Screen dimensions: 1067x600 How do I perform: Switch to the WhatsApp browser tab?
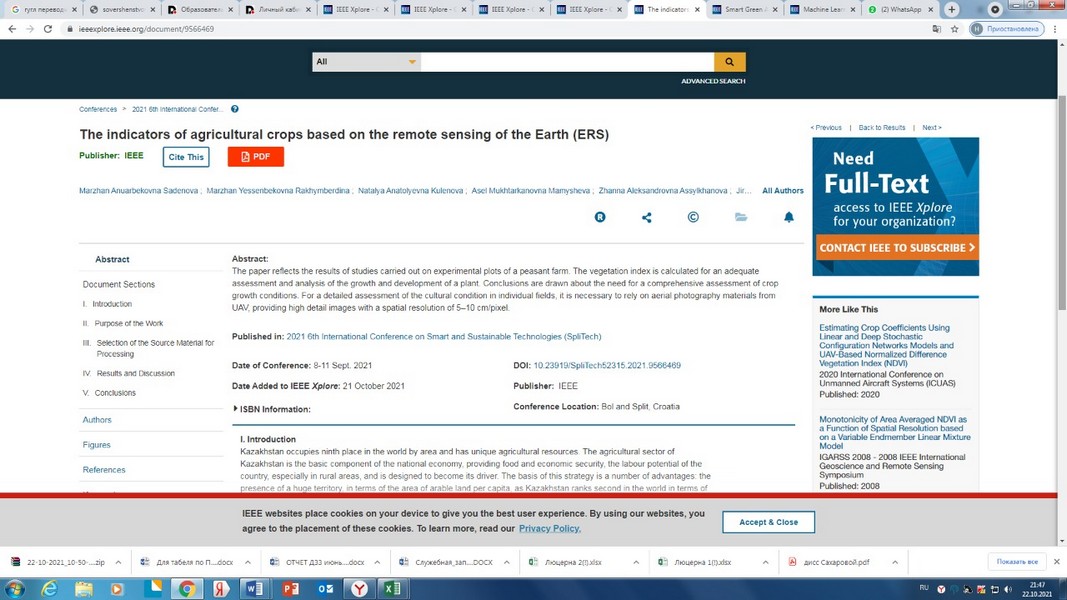pos(900,10)
